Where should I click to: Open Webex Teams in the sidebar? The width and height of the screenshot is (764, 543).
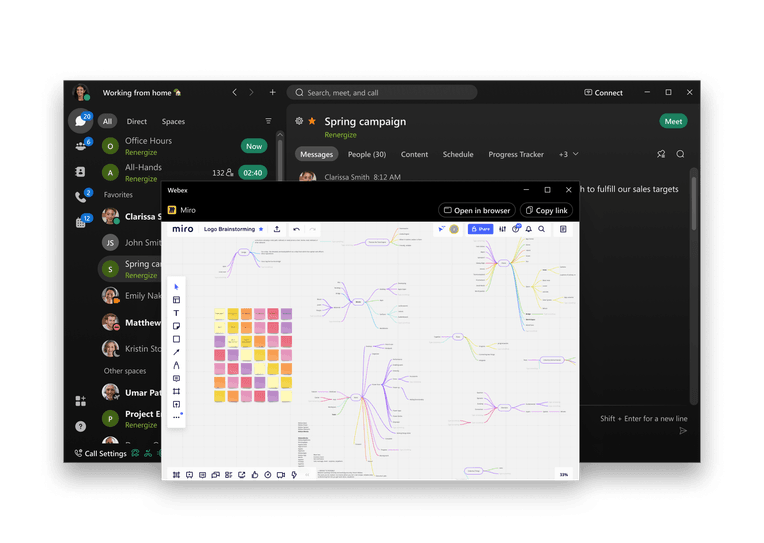[80, 146]
